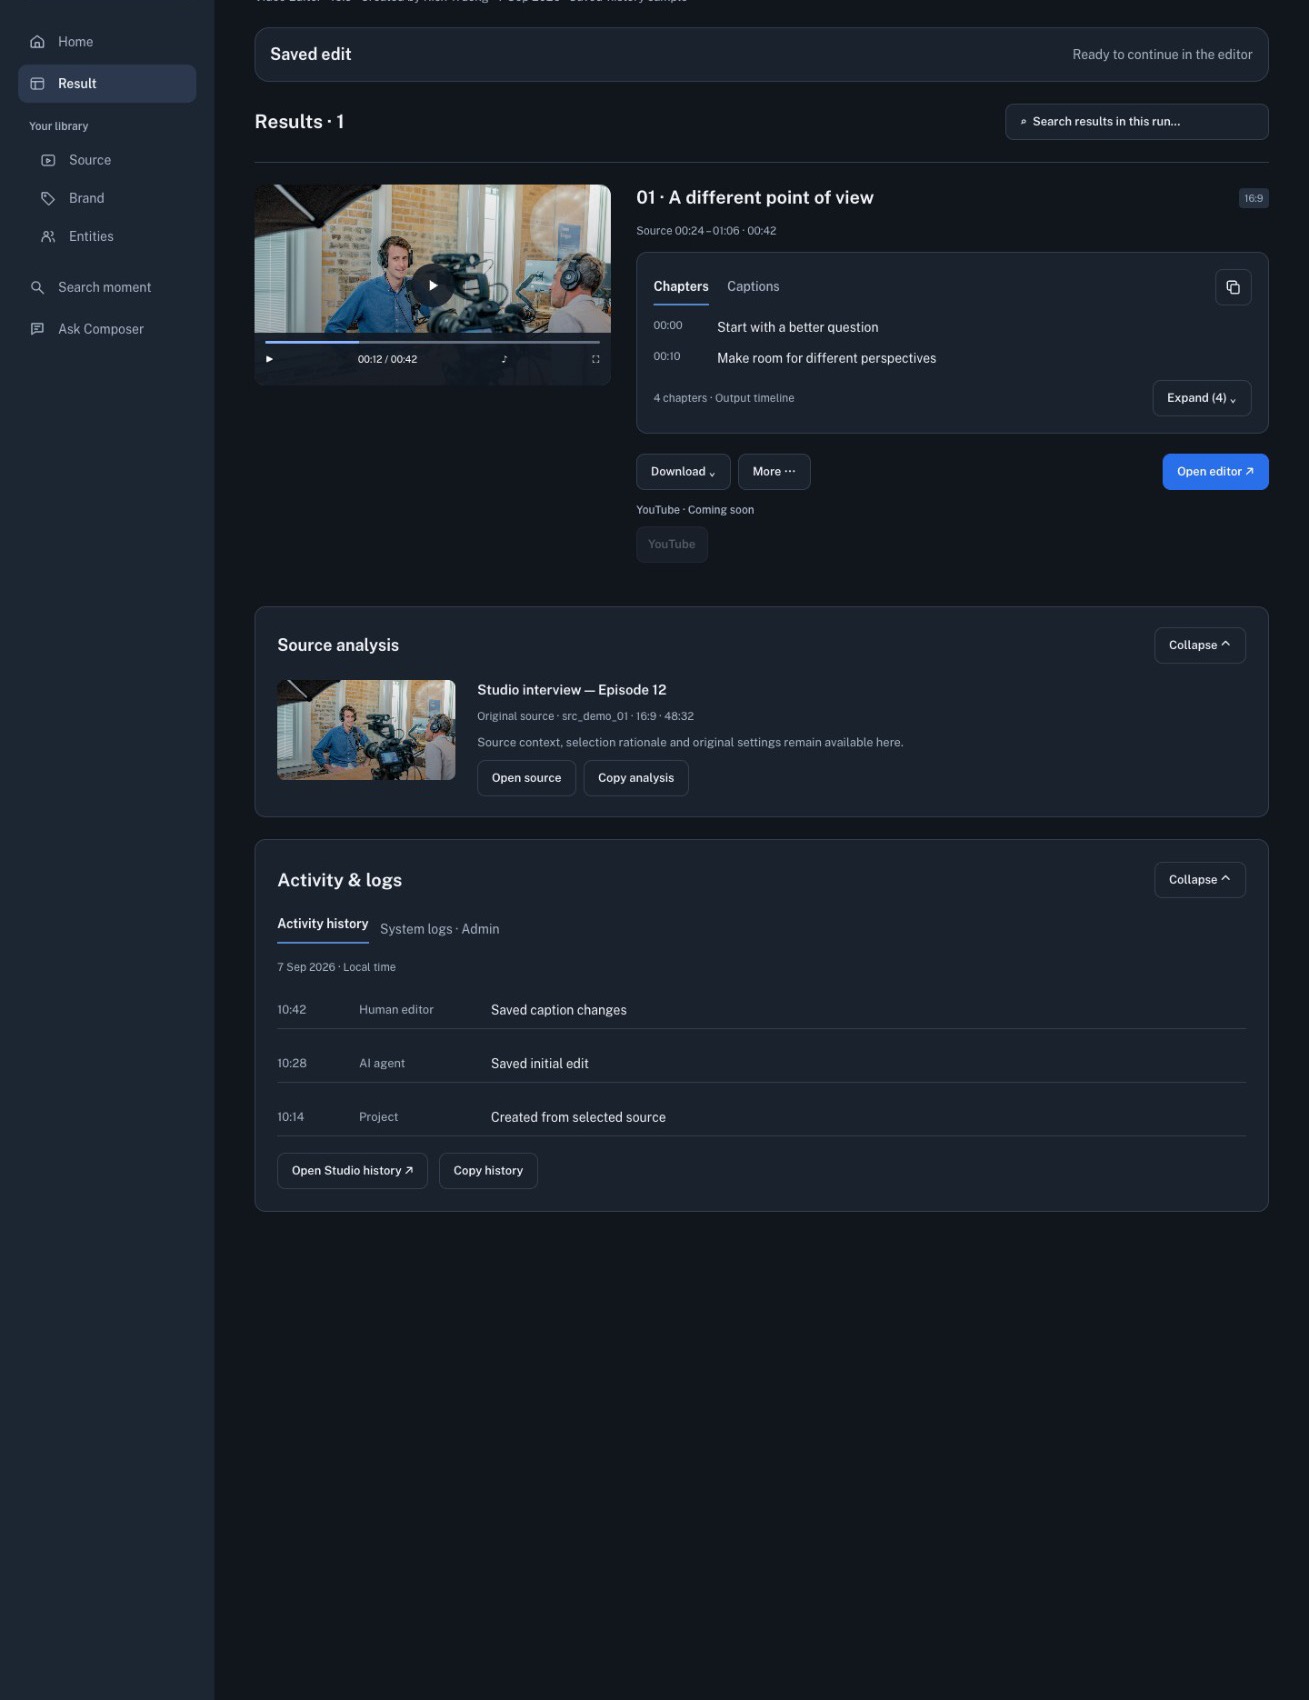Viewport: 1309px width, 1700px height.
Task: Enter fullscreen on the video player
Action: tap(596, 359)
